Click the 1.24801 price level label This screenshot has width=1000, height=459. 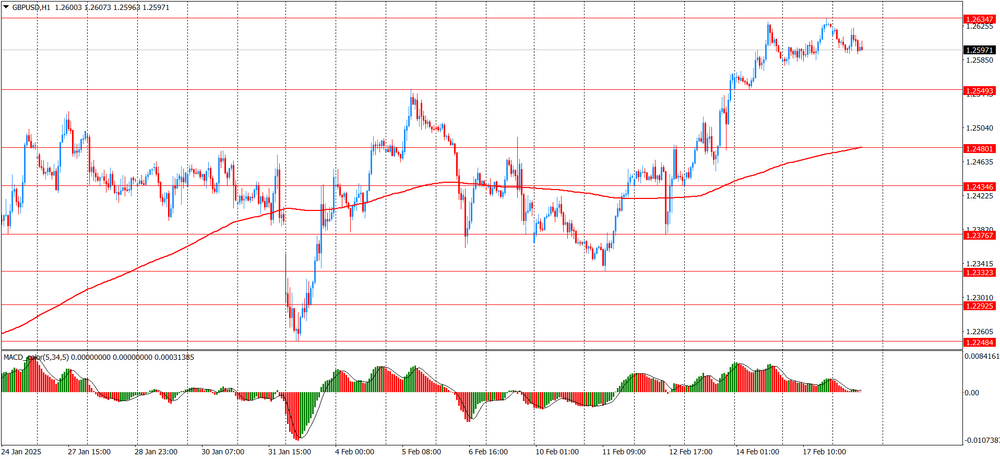(980, 148)
